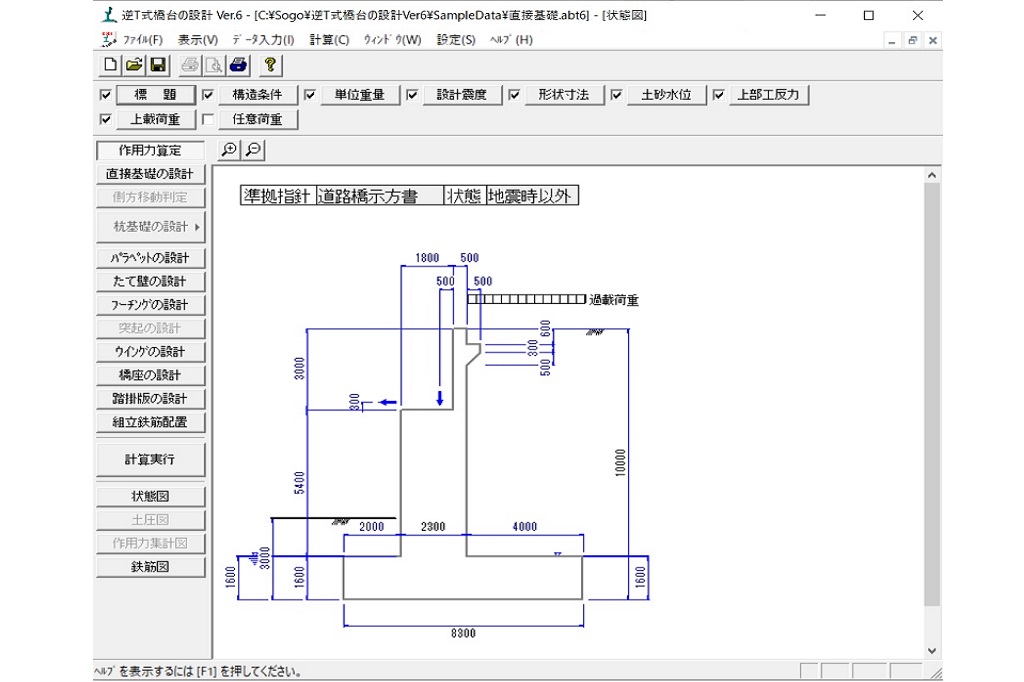This screenshot has height=682, width=1024.
Task: Click the document icon beside ファイル menu
Action: coord(109,39)
